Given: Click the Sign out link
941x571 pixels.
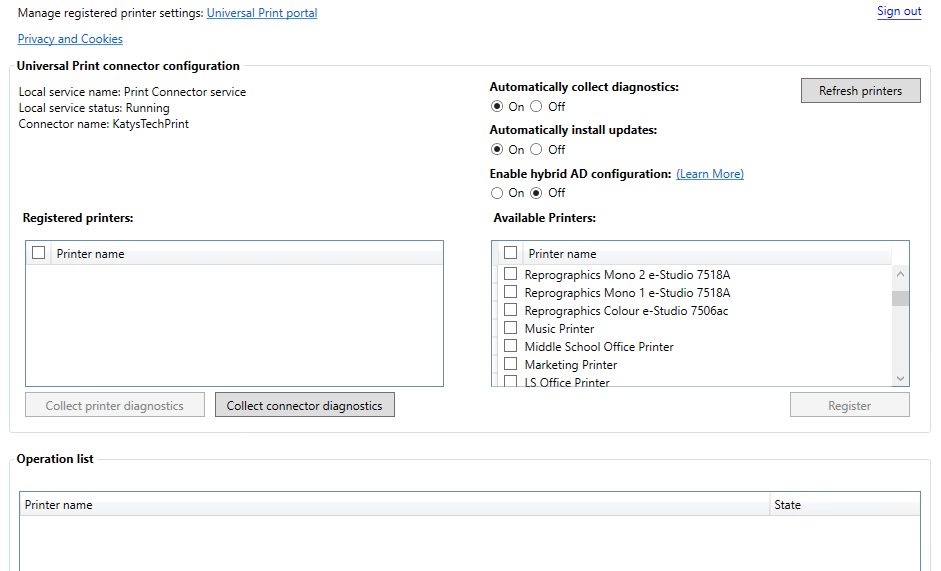Looking at the screenshot, I should tap(898, 11).
